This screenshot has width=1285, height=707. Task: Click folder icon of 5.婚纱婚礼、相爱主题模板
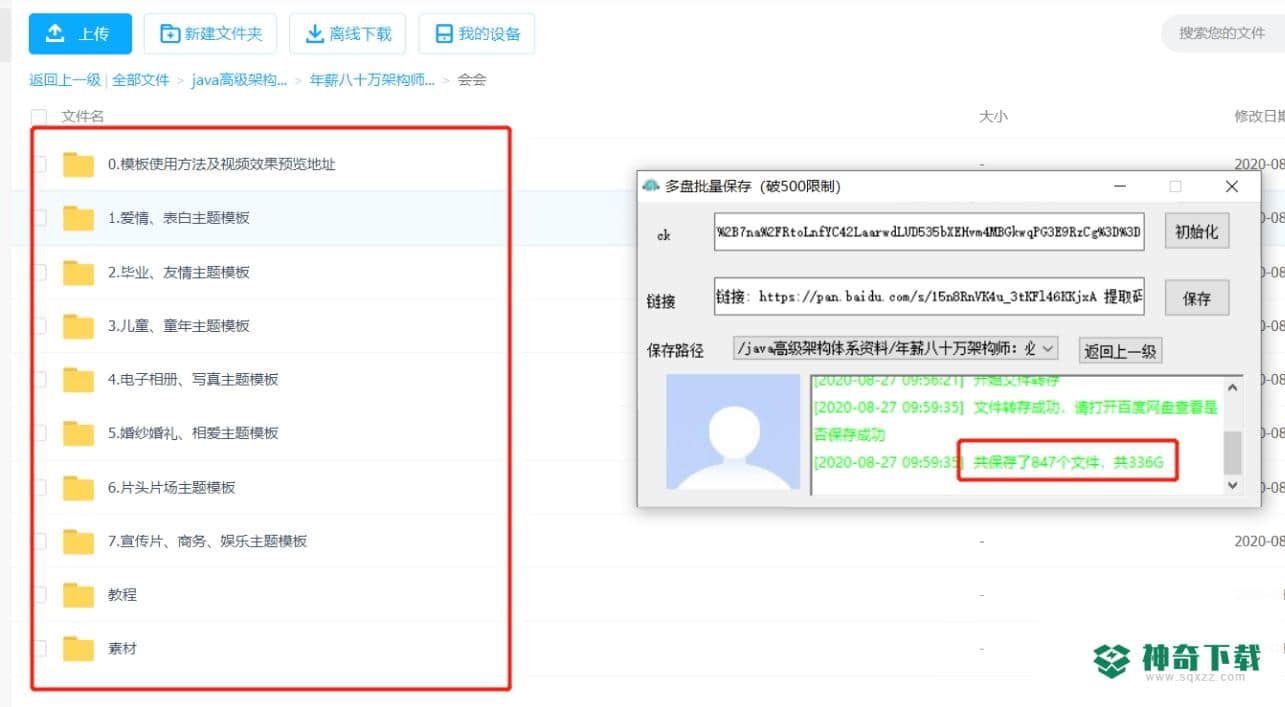[x=78, y=433]
